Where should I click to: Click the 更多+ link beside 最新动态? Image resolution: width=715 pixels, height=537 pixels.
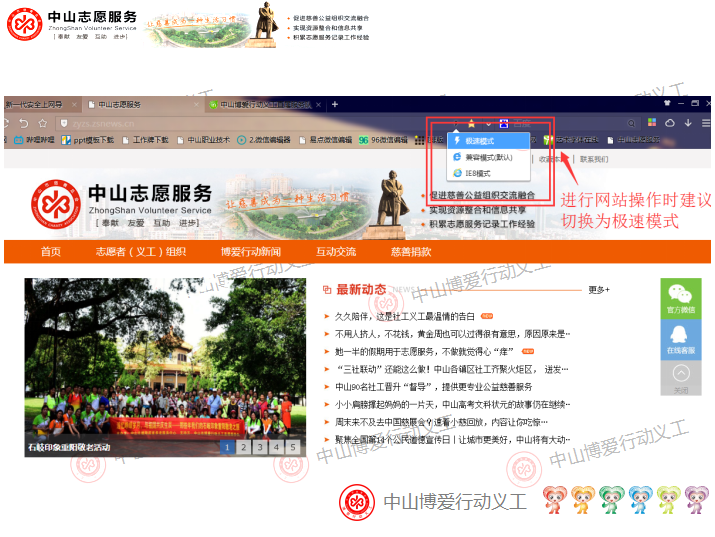[x=598, y=290]
